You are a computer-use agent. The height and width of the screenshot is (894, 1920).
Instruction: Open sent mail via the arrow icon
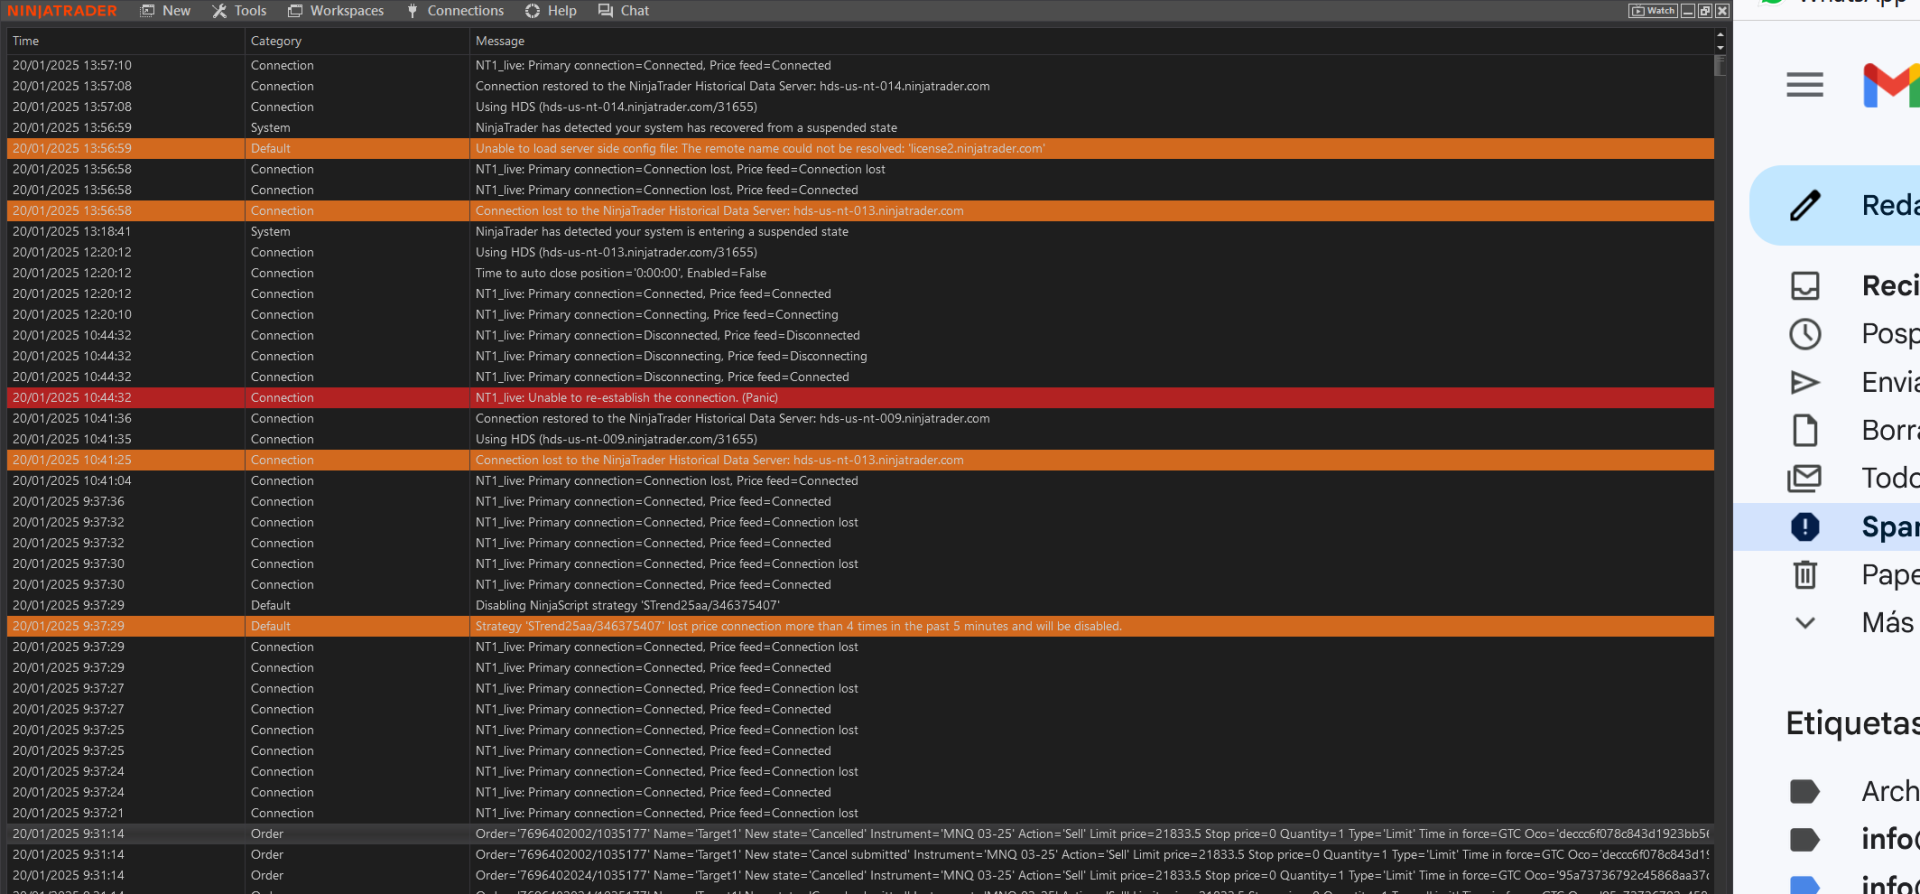click(x=1805, y=382)
